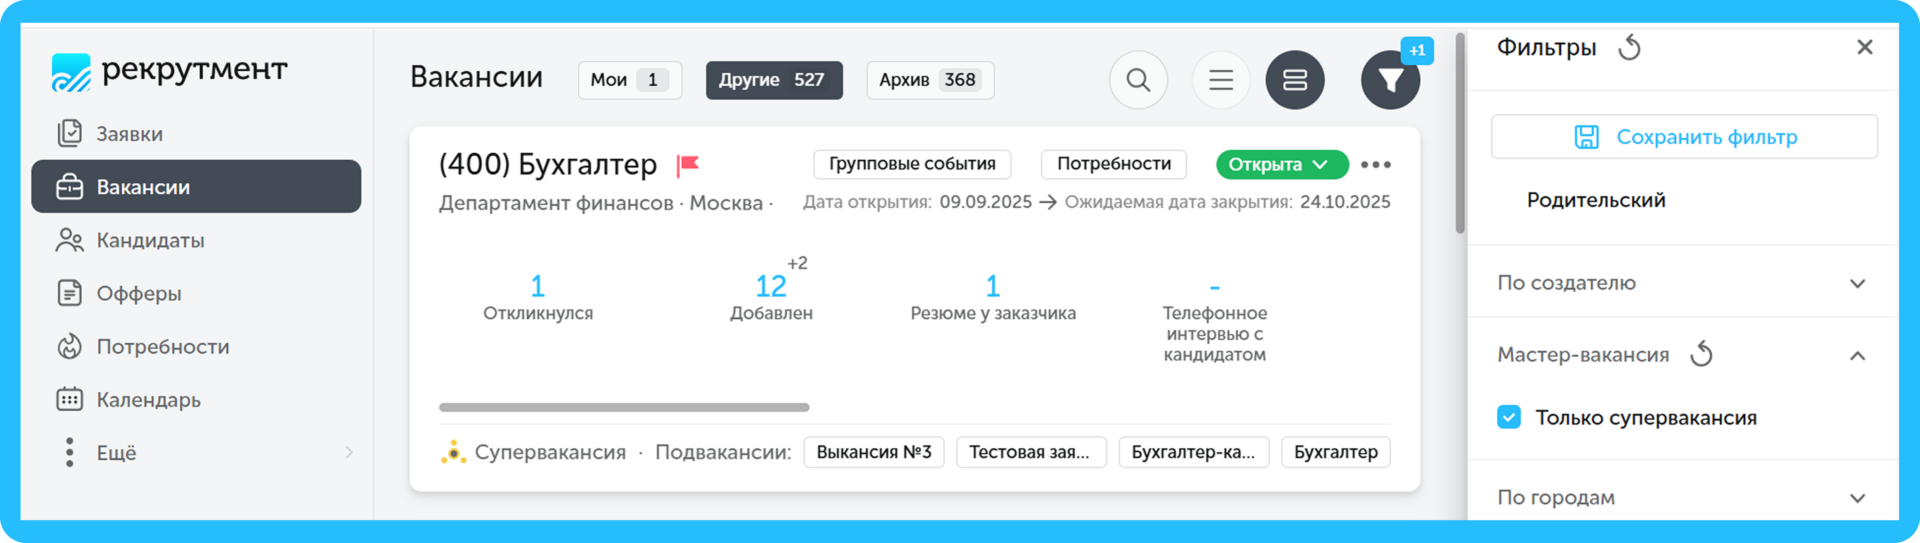The width and height of the screenshot is (1920, 543).
Task: Open the Архив tab
Action: click(929, 80)
